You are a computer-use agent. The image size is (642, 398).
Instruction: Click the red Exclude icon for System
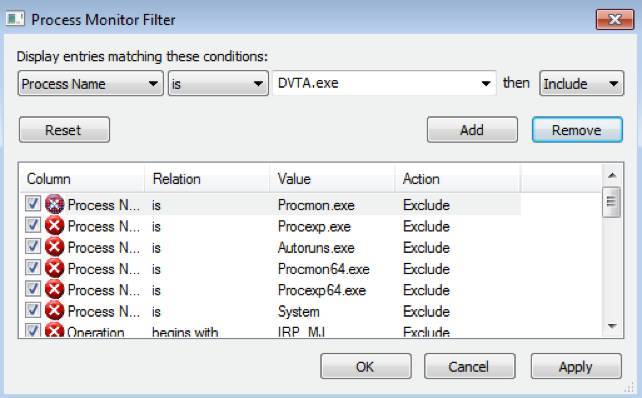click(x=54, y=310)
